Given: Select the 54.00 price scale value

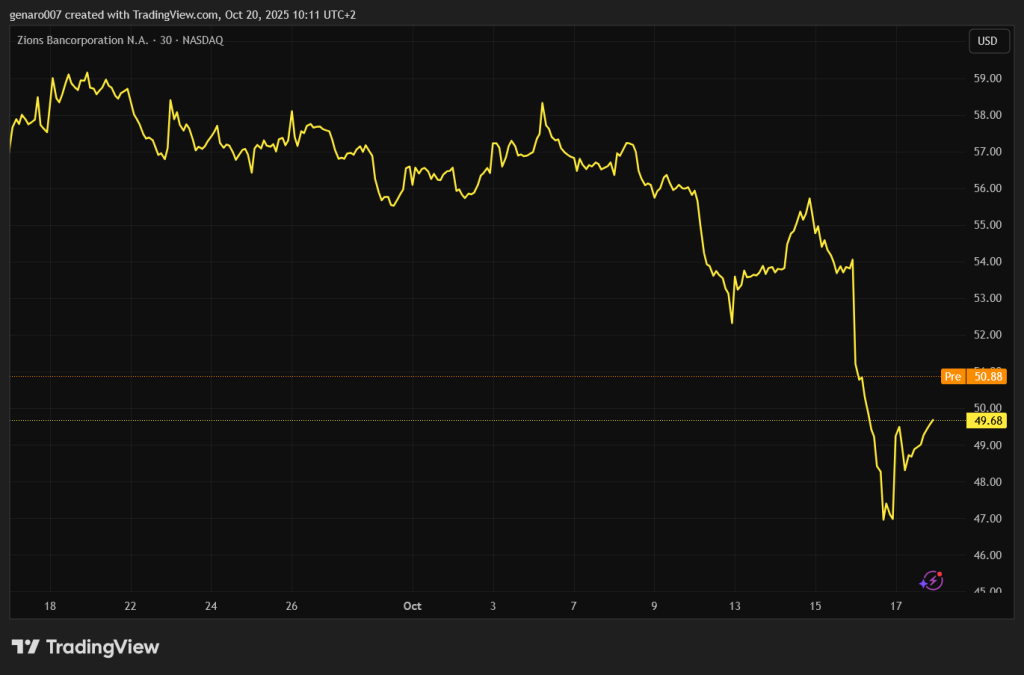Looking at the screenshot, I should click(x=987, y=261).
